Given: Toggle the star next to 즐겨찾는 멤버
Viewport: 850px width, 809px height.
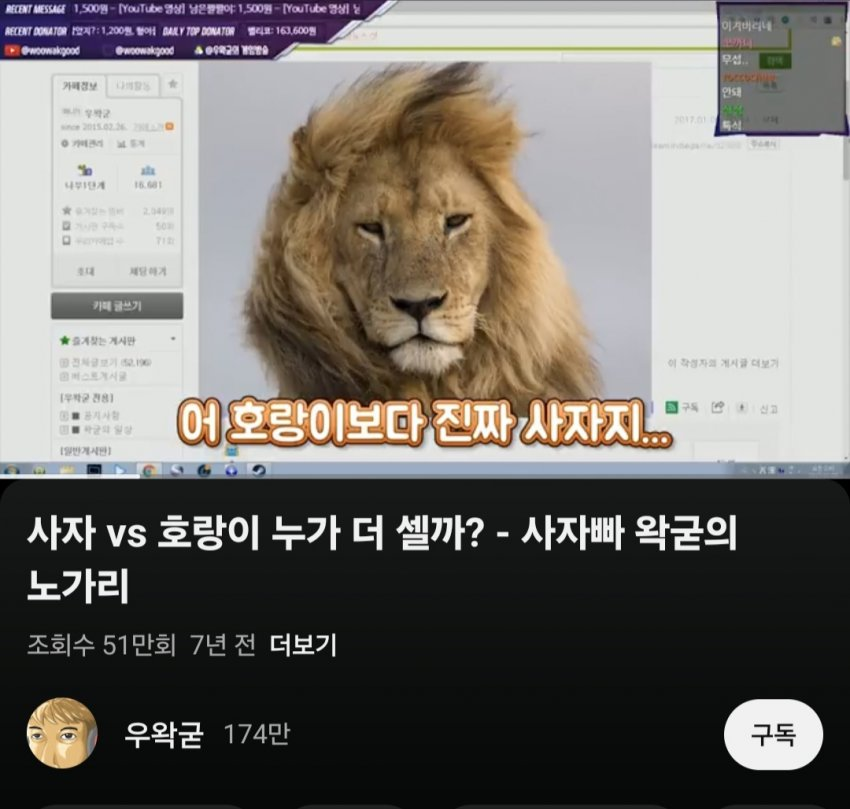Looking at the screenshot, I should click(x=68, y=209).
